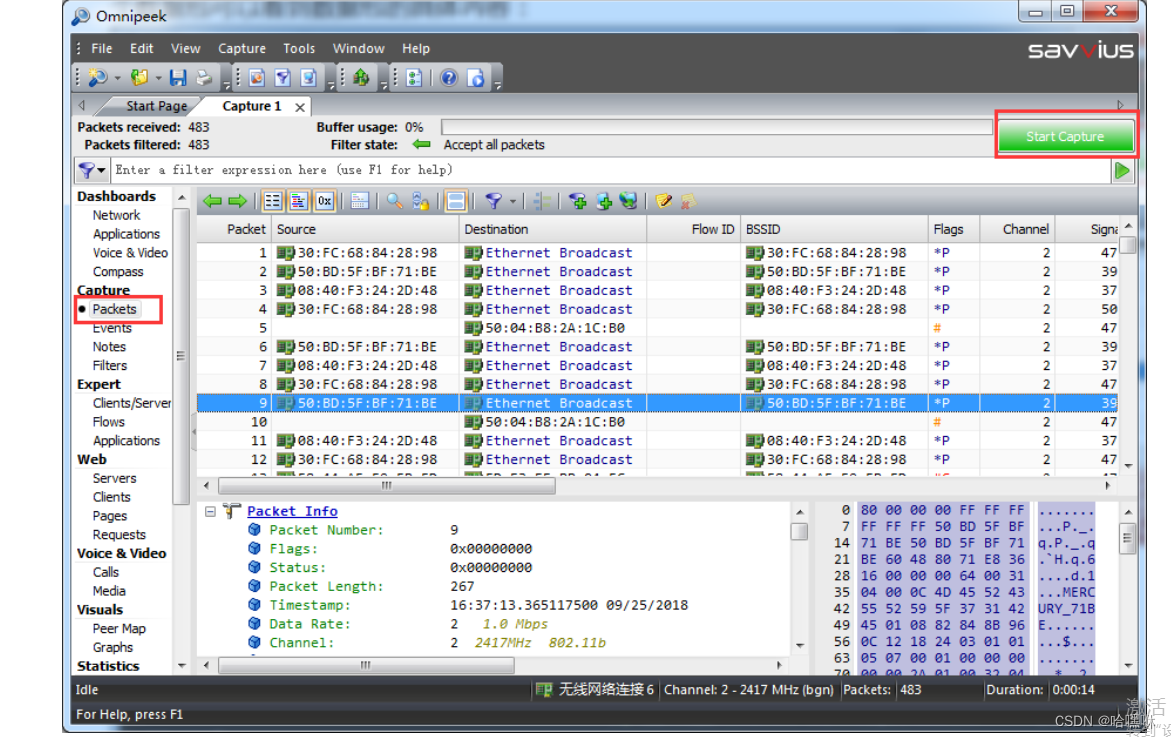Click the Packet Info link heading

click(292, 511)
